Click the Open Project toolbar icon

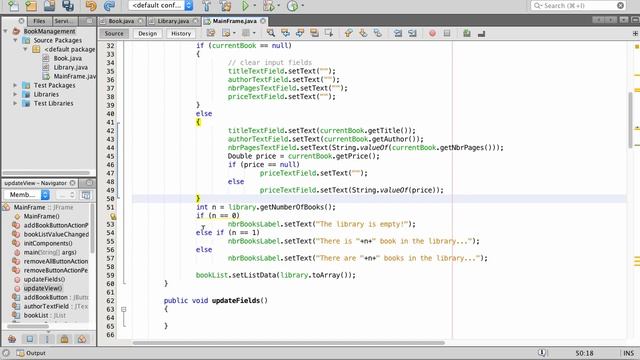click(49, 5)
